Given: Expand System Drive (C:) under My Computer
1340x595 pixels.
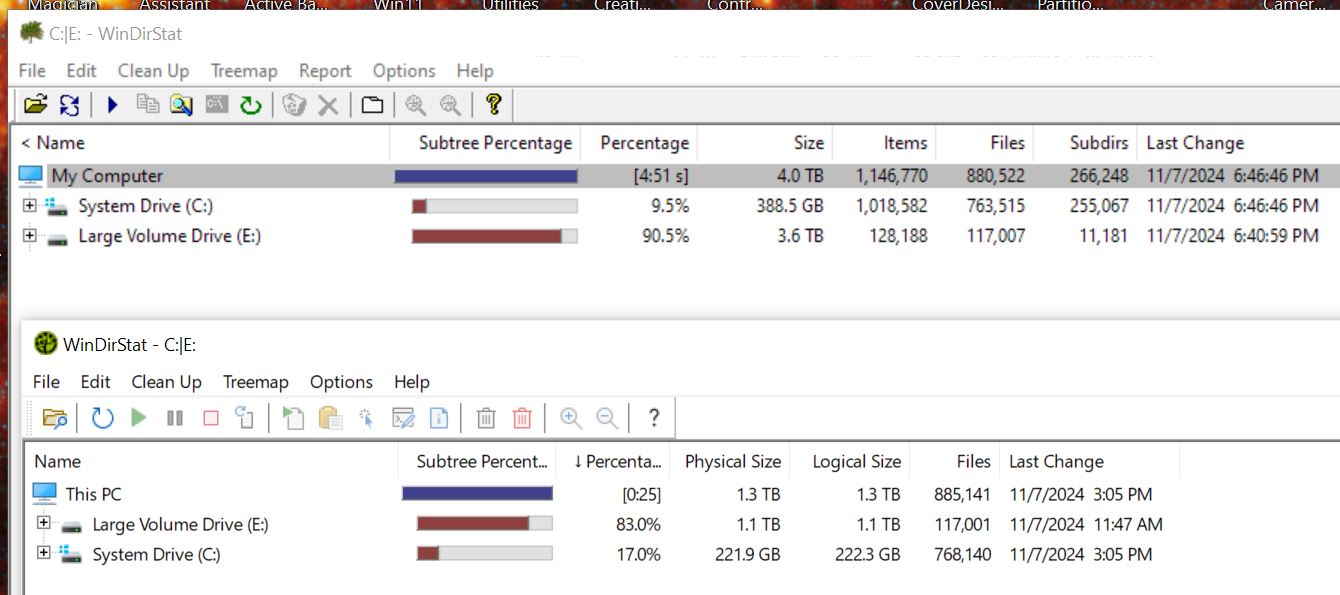Looking at the screenshot, I should point(29,206).
